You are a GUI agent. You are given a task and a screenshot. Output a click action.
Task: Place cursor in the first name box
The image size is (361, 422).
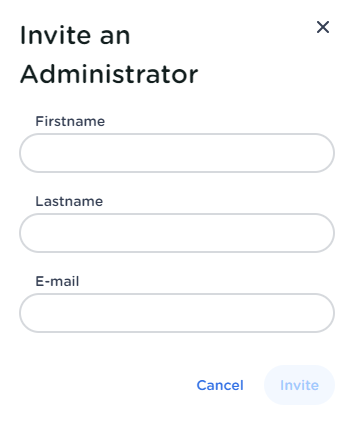(x=177, y=153)
